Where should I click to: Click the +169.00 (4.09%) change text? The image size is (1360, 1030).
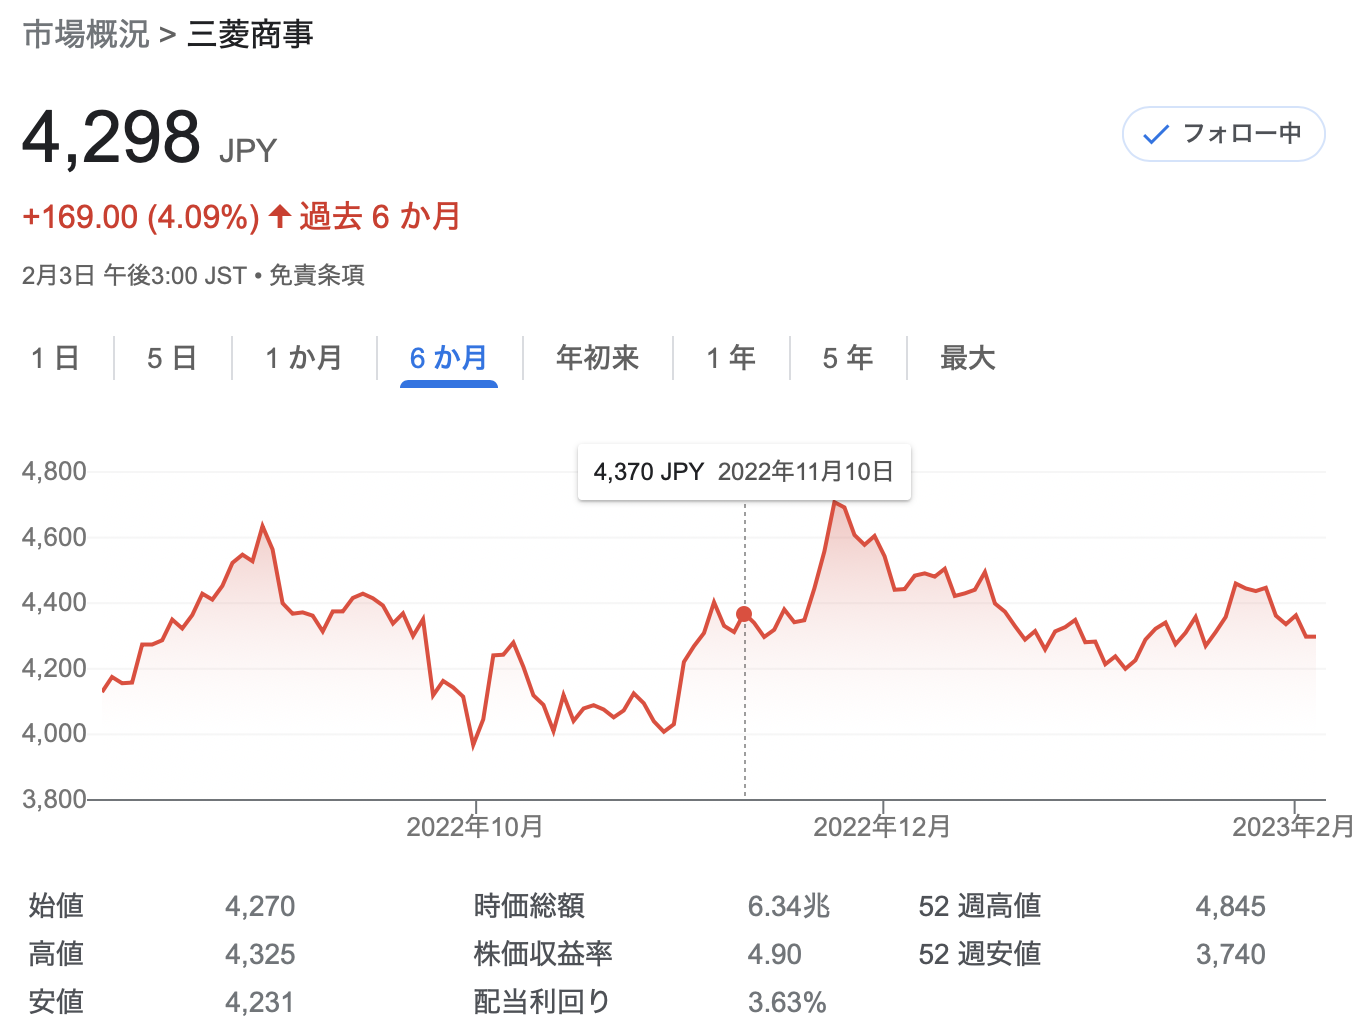(x=141, y=217)
